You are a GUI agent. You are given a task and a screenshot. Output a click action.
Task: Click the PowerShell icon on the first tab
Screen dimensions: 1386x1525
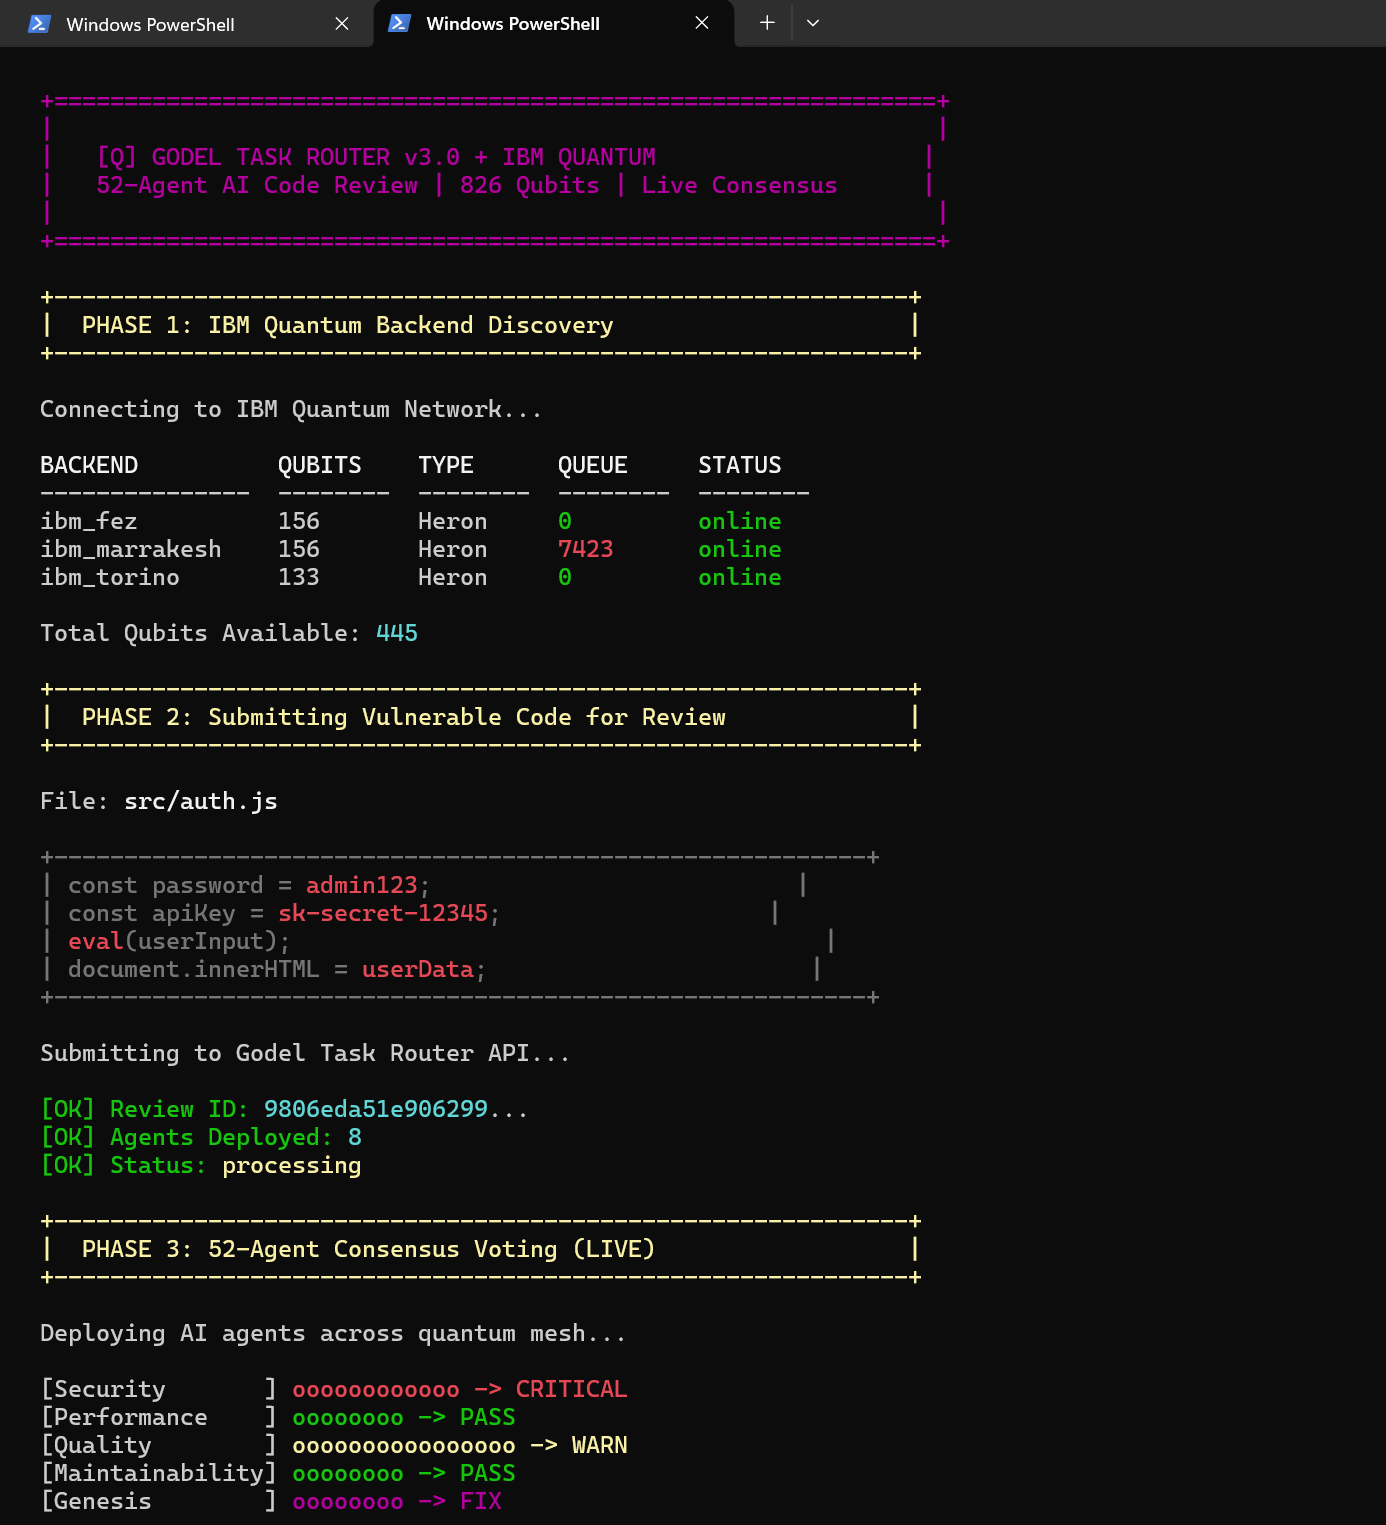pyautogui.click(x=36, y=23)
